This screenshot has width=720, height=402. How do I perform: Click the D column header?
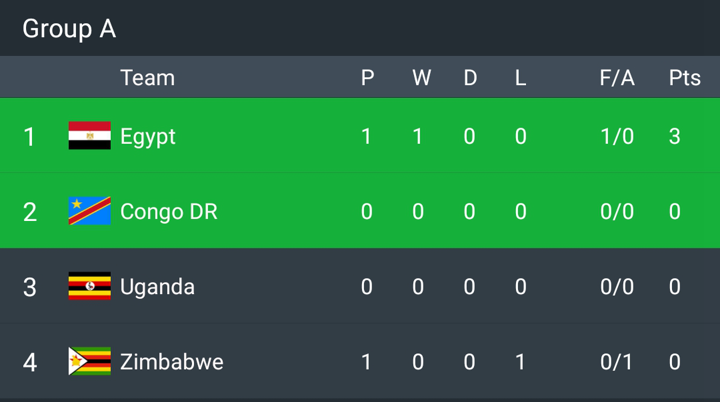[470, 78]
